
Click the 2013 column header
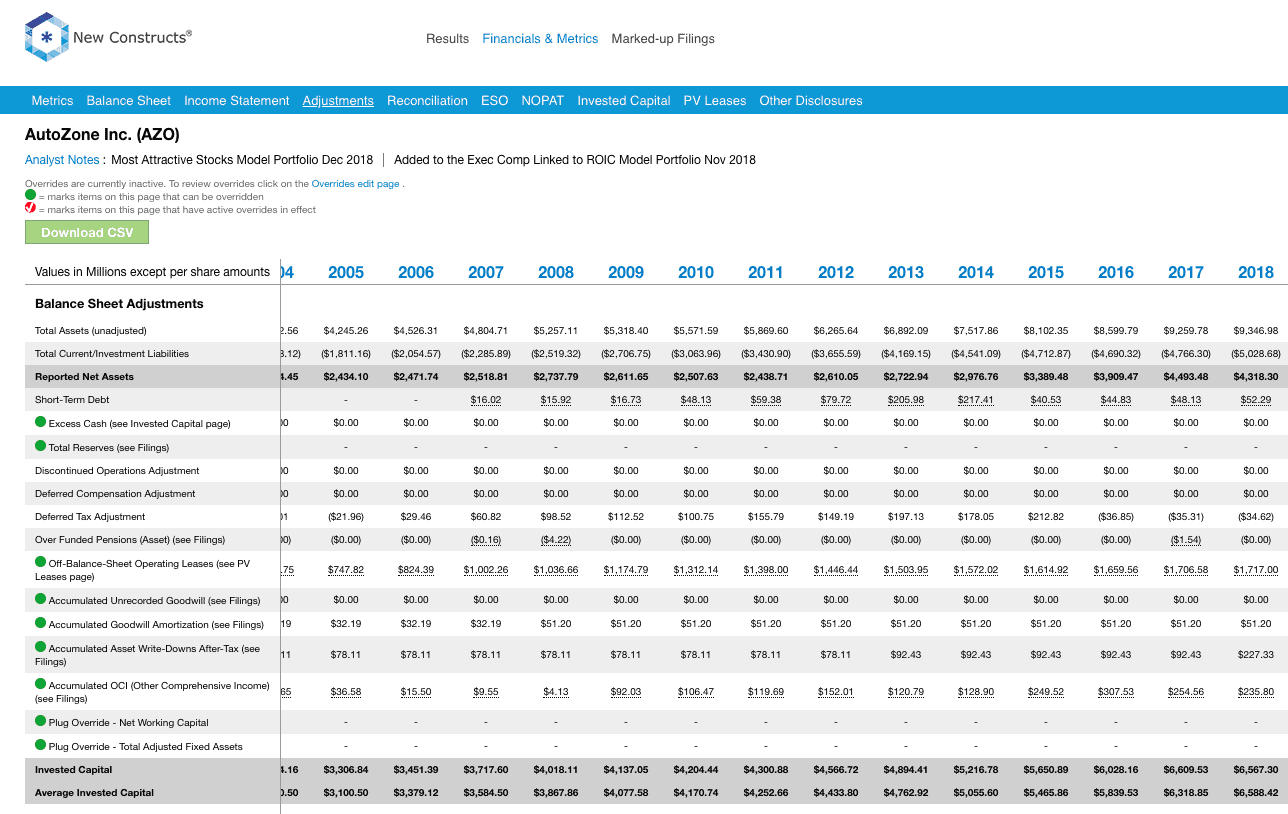[906, 272]
